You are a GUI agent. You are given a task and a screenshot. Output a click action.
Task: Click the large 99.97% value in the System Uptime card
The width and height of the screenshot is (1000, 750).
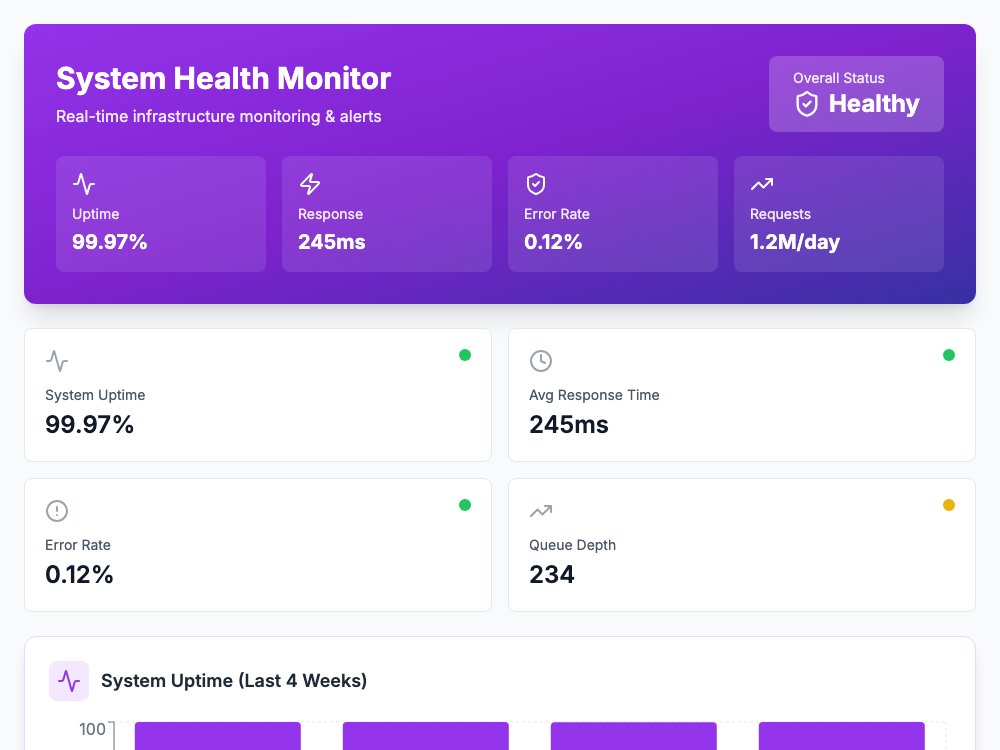(89, 425)
